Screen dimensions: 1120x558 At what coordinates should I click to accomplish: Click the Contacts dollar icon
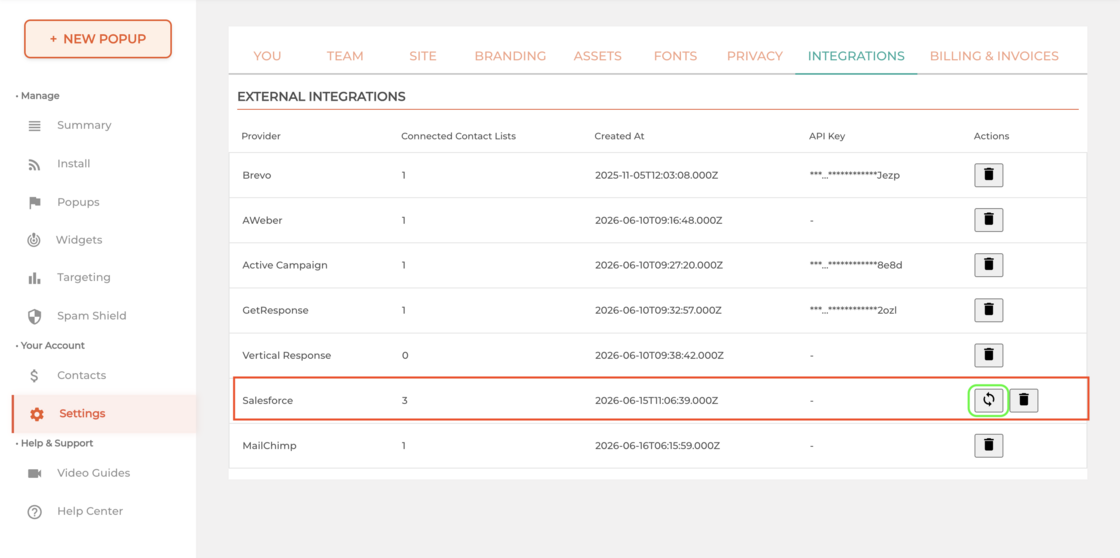pos(34,376)
